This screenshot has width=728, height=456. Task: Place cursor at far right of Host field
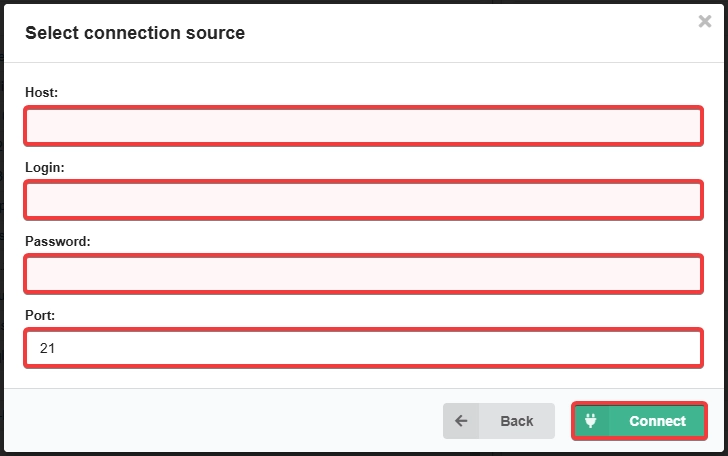692,126
